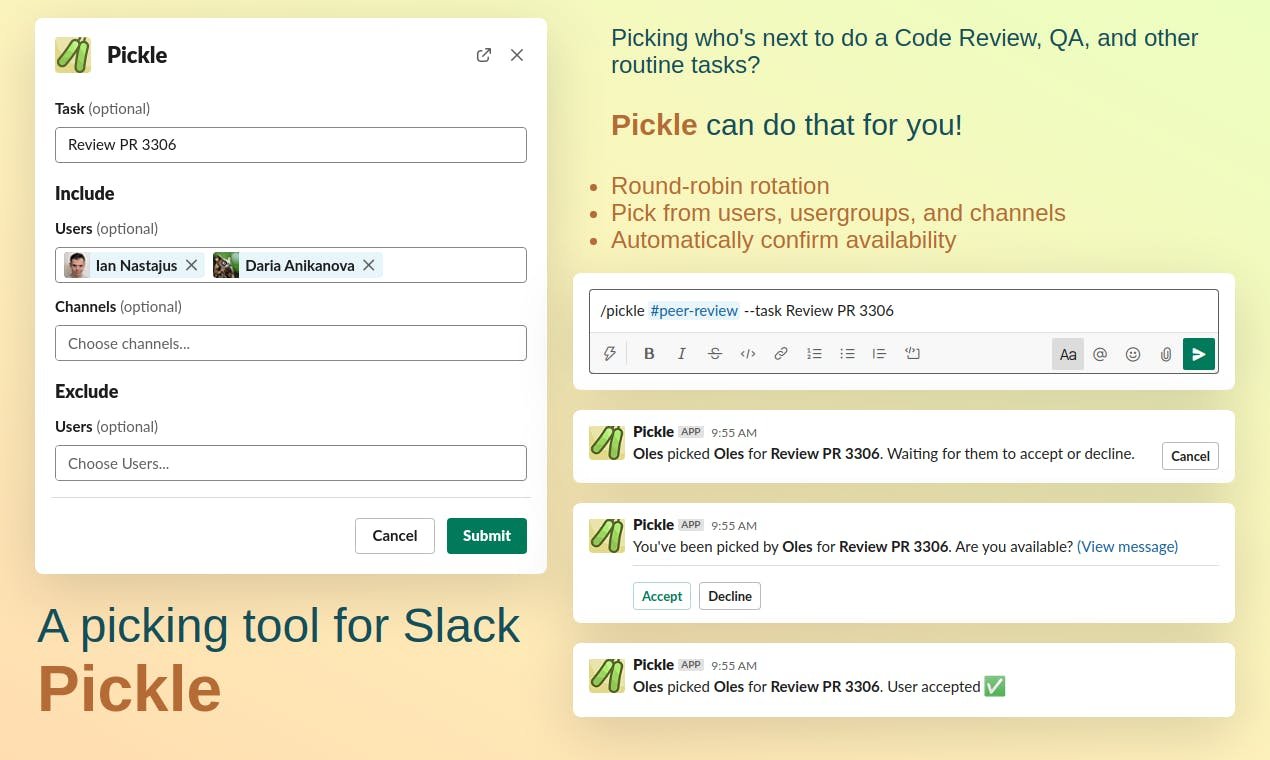The height and width of the screenshot is (760, 1270).
Task: Open the Exclude Choose Users selector
Action: click(291, 463)
